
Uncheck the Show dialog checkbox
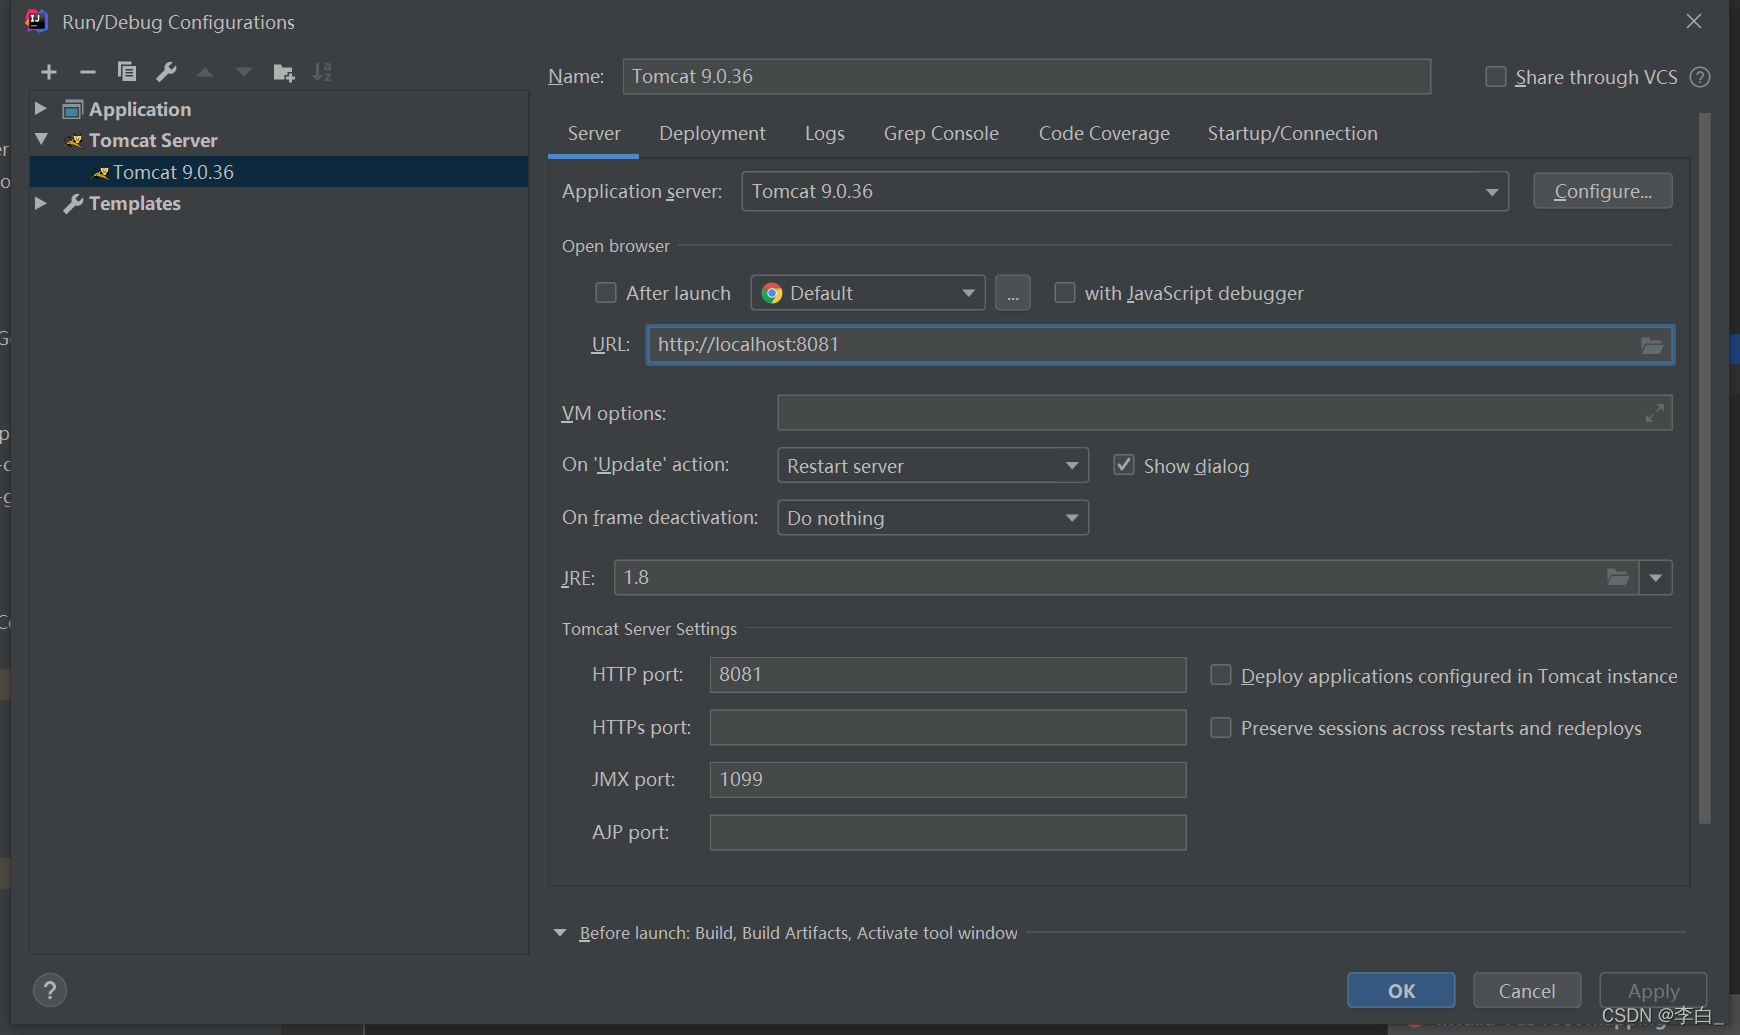(1124, 465)
